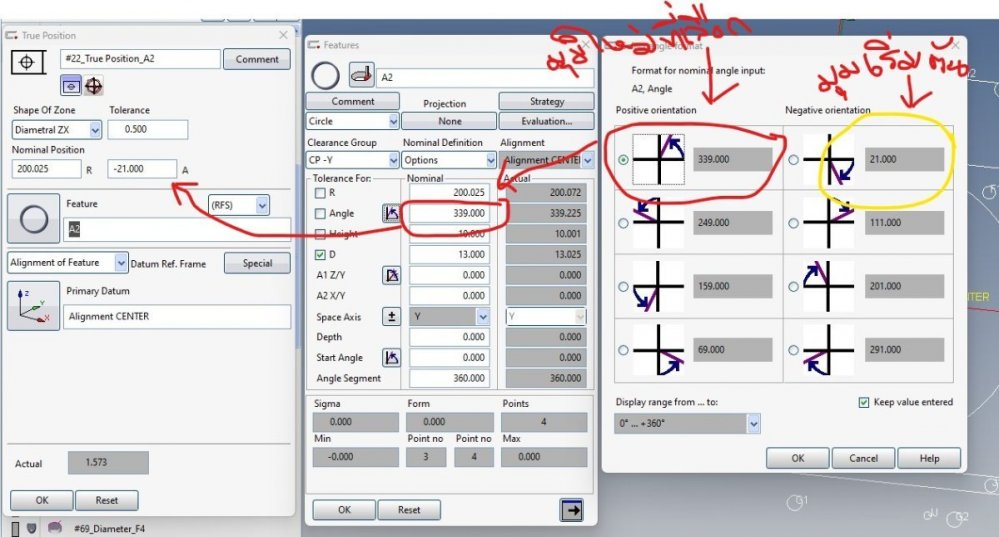Image resolution: width=999 pixels, height=537 pixels.
Task: Click the Space Axis plus-minus icon
Action: (391, 317)
